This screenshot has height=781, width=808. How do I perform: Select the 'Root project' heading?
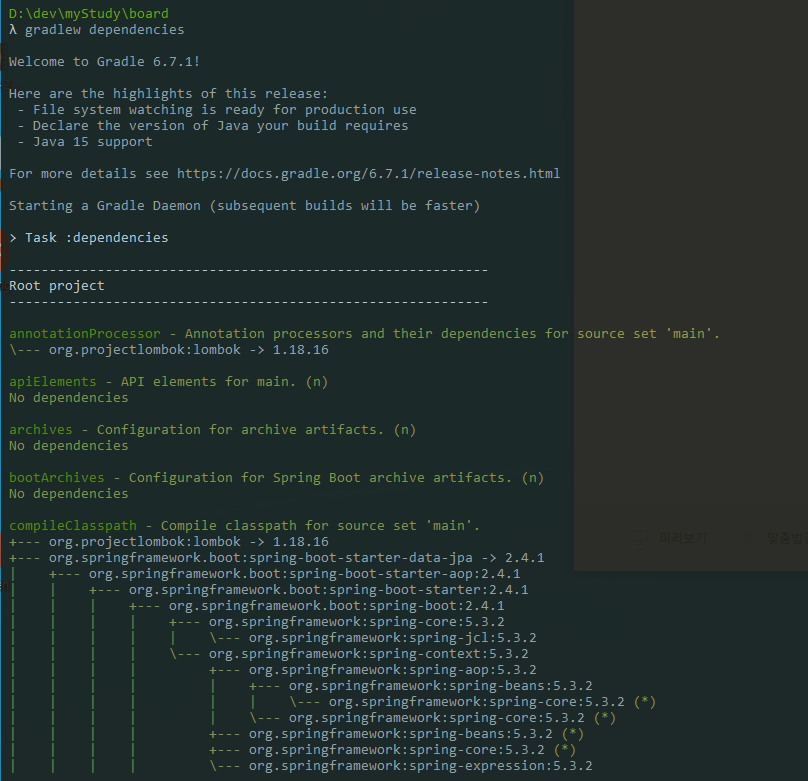point(57,285)
